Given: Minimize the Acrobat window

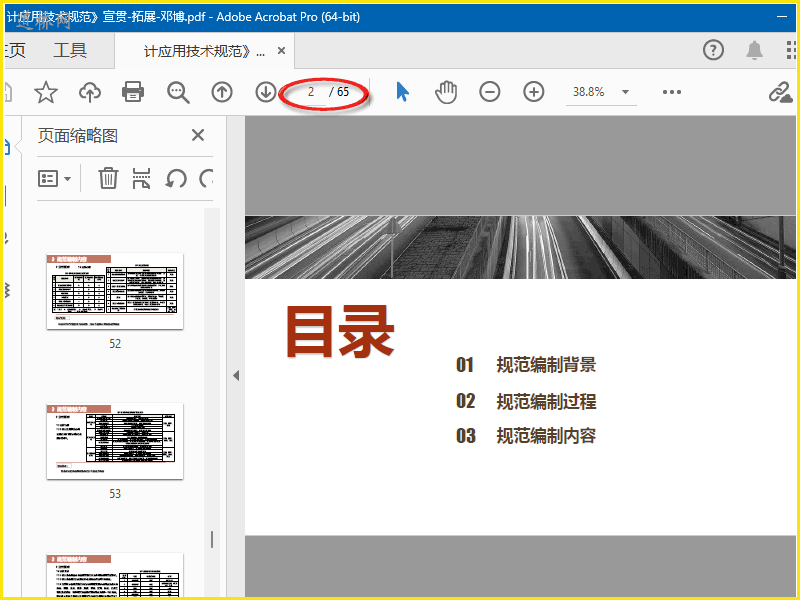Looking at the screenshot, I should [x=782, y=17].
